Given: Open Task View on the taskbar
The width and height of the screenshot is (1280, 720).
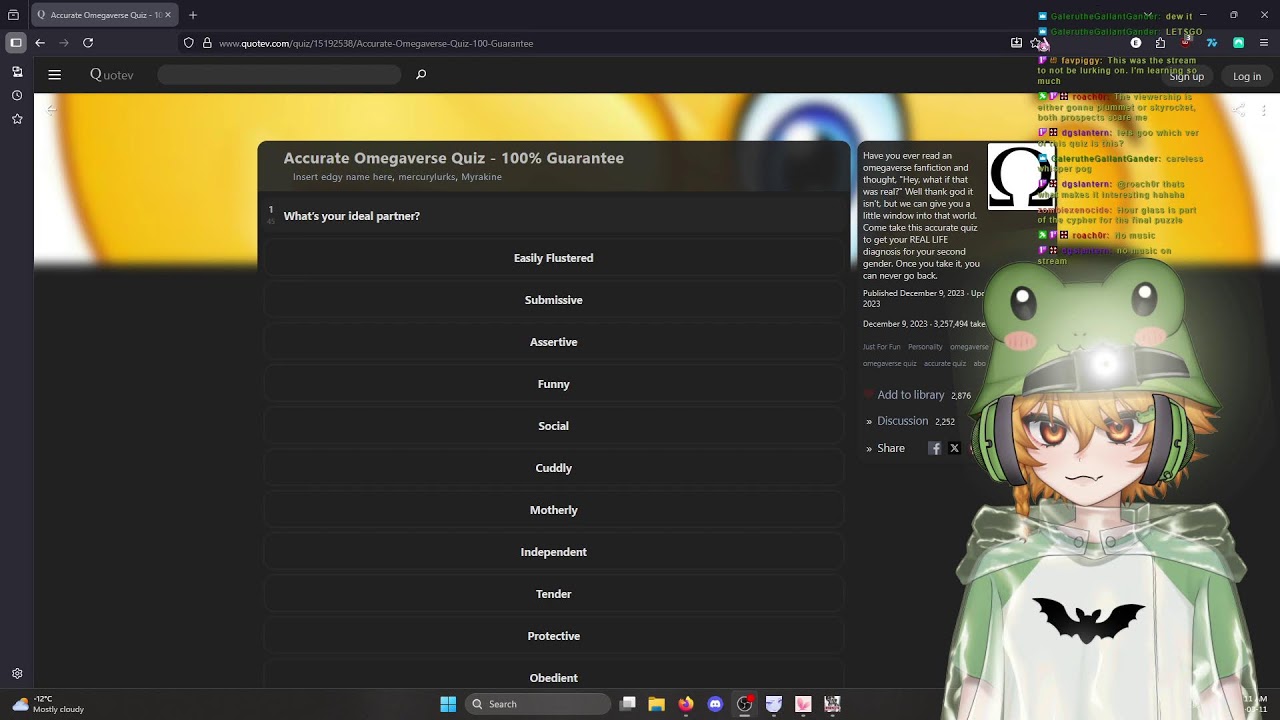Looking at the screenshot, I should (628, 704).
